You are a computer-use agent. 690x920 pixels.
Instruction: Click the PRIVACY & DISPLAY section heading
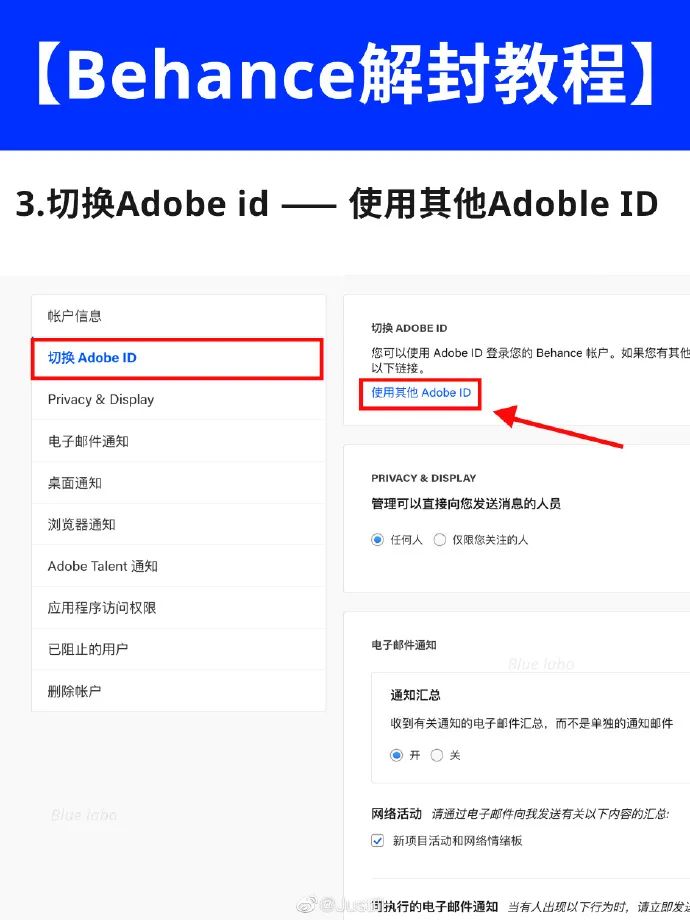tap(424, 478)
